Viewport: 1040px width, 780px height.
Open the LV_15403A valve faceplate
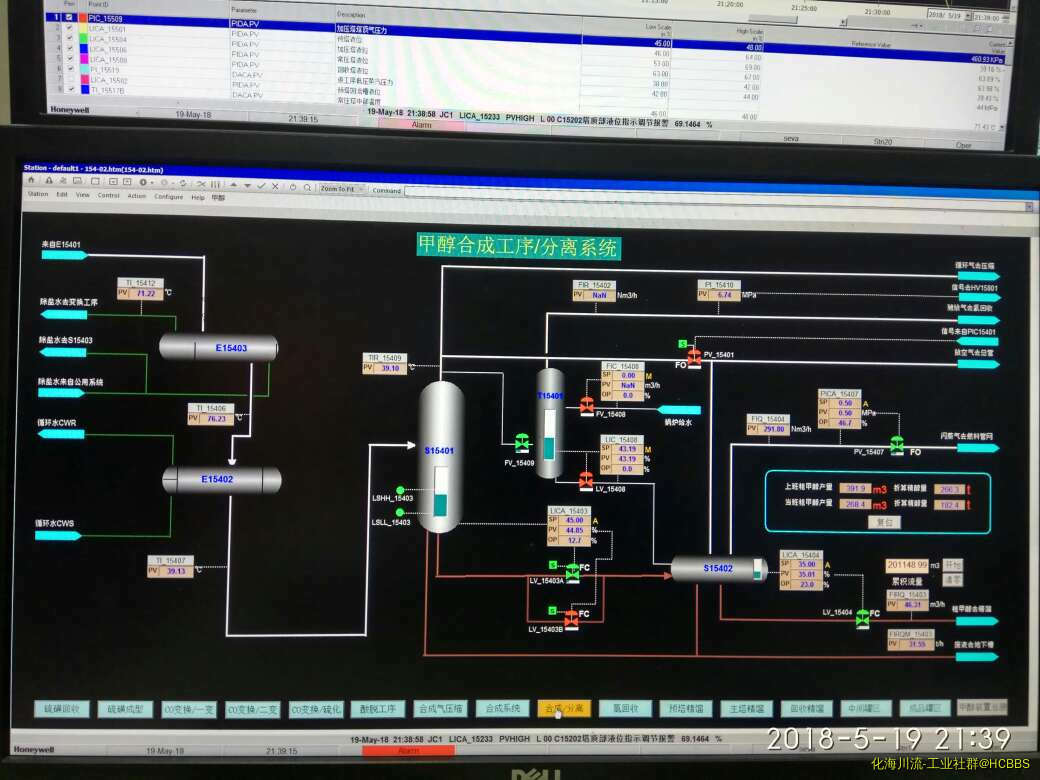coord(572,572)
